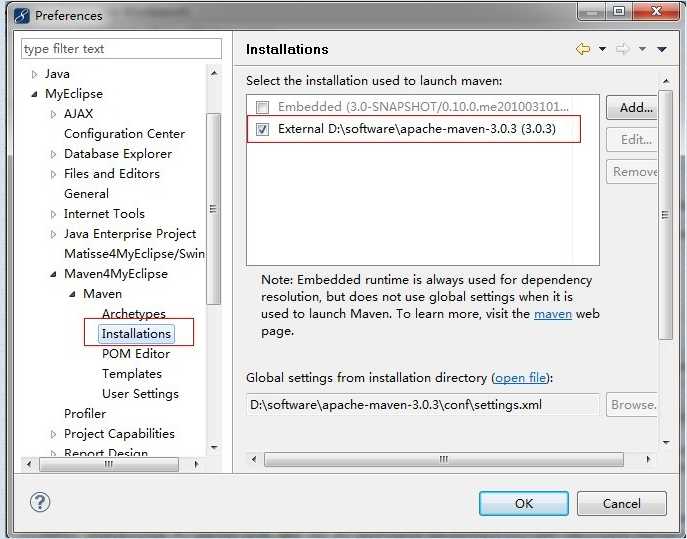Click the tree's vertical scrollbar
The height and width of the screenshot is (539, 687).
pos(213,208)
